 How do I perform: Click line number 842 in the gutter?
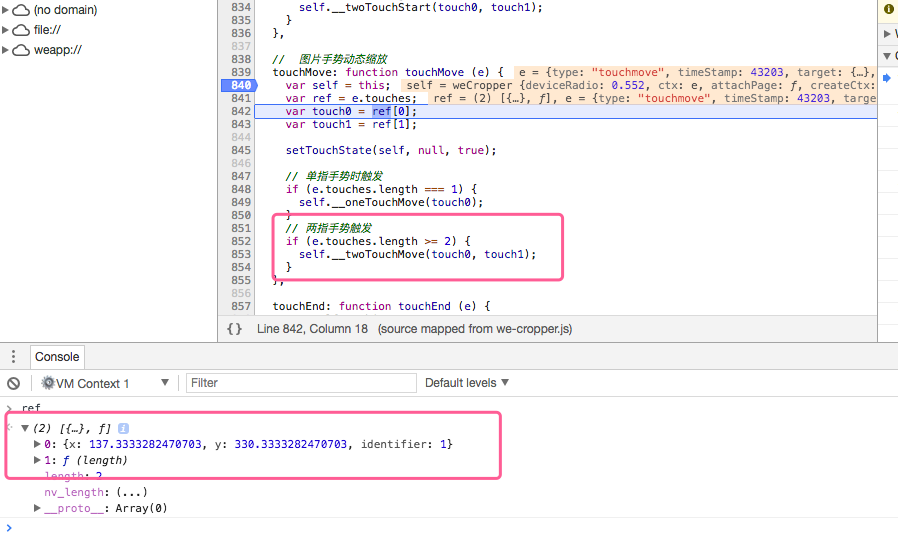(x=241, y=111)
